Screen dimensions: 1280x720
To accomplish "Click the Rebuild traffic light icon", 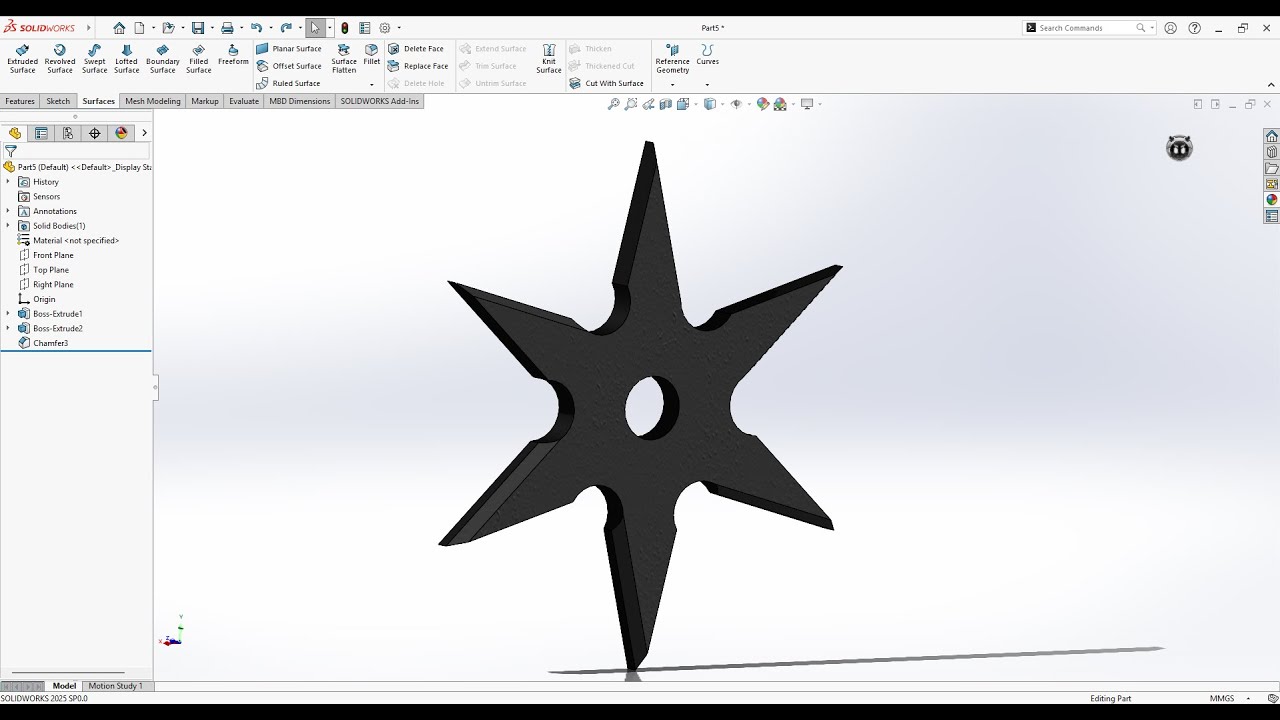I will tap(345, 28).
